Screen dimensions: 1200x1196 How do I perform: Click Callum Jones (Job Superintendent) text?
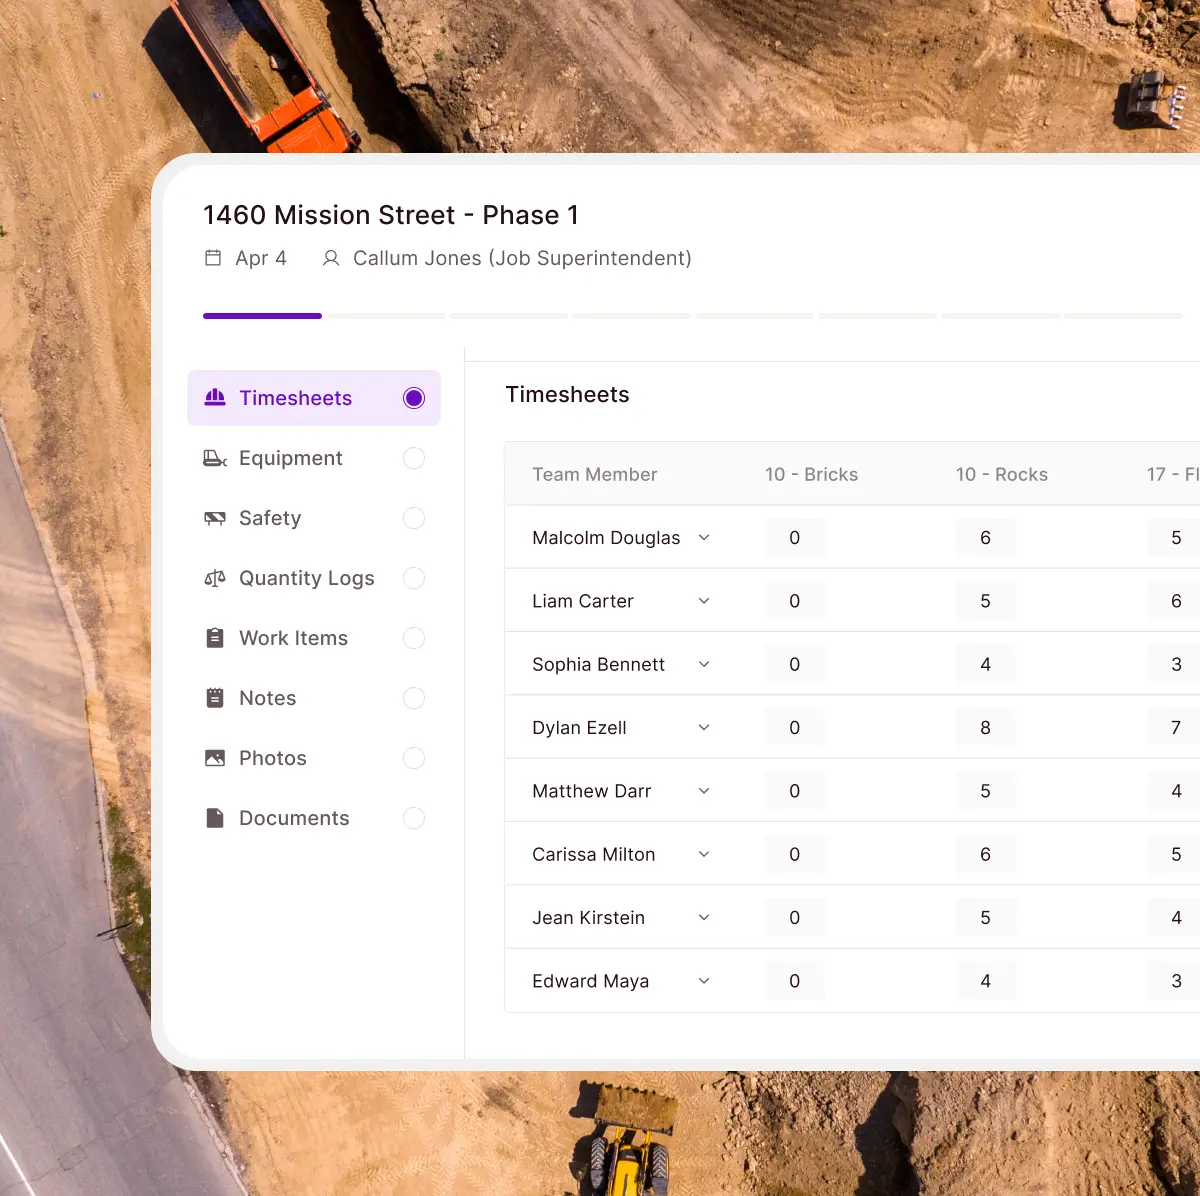(522, 258)
